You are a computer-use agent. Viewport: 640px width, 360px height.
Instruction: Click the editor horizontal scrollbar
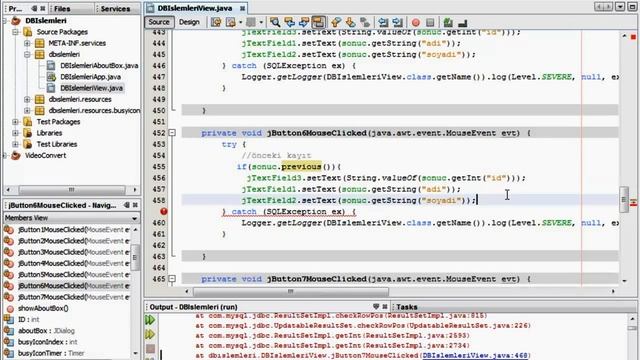pyautogui.click(x=291, y=291)
